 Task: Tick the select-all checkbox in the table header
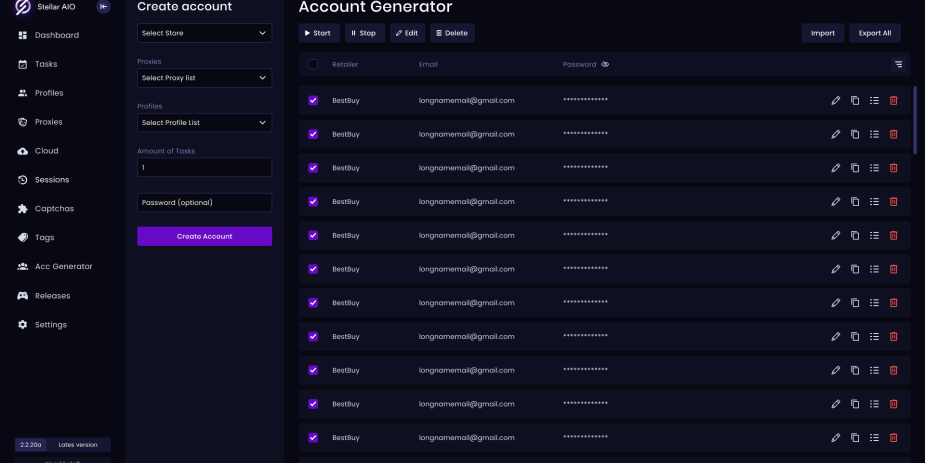tap(313, 64)
